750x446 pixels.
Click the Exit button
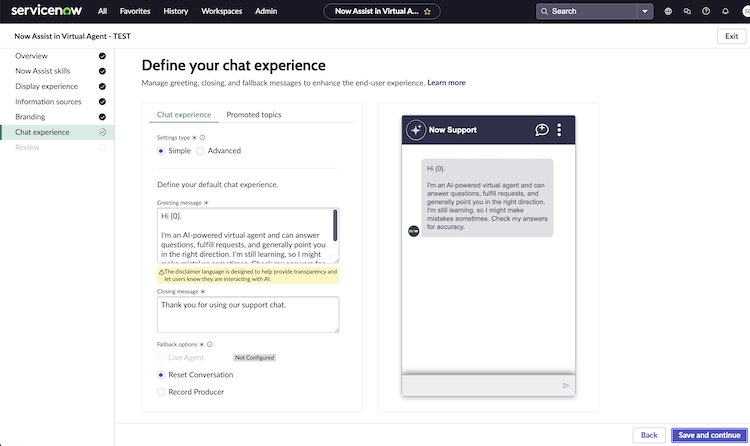point(731,36)
